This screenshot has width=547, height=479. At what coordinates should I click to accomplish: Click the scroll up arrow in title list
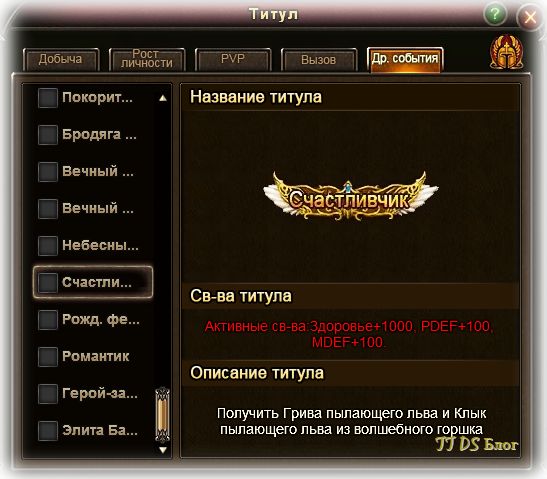pos(163,98)
